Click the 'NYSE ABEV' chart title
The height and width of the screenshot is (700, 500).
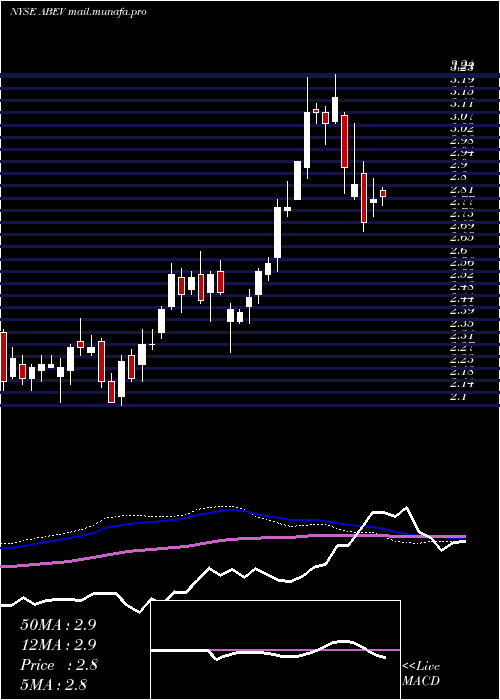coord(38,12)
